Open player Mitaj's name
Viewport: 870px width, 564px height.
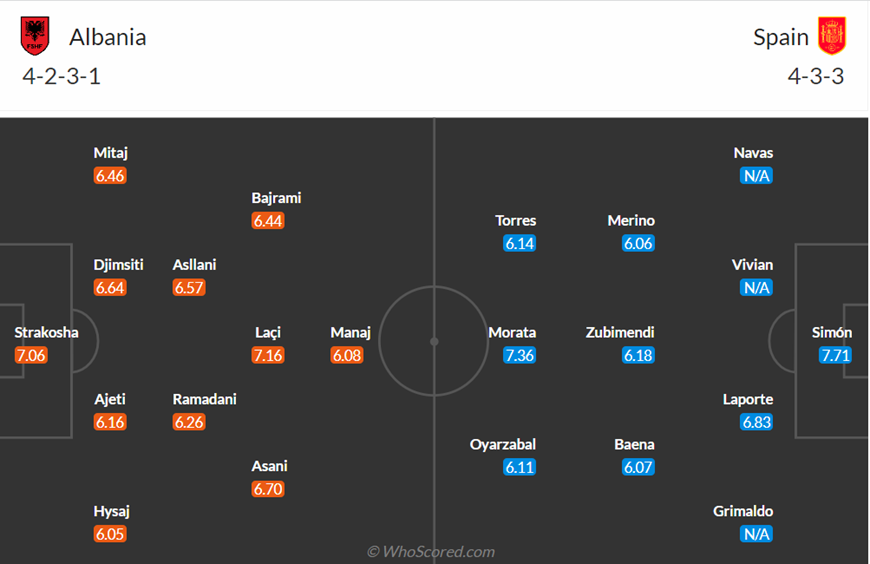click(110, 153)
